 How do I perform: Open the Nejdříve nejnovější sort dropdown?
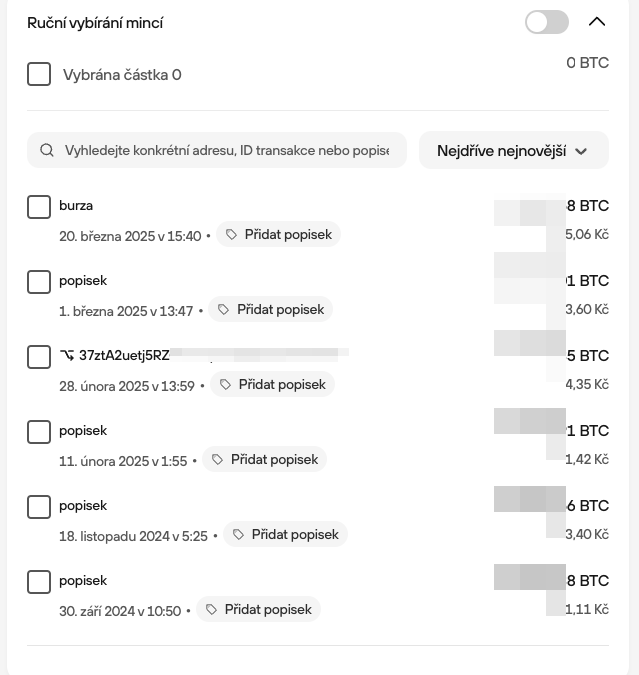coord(514,150)
